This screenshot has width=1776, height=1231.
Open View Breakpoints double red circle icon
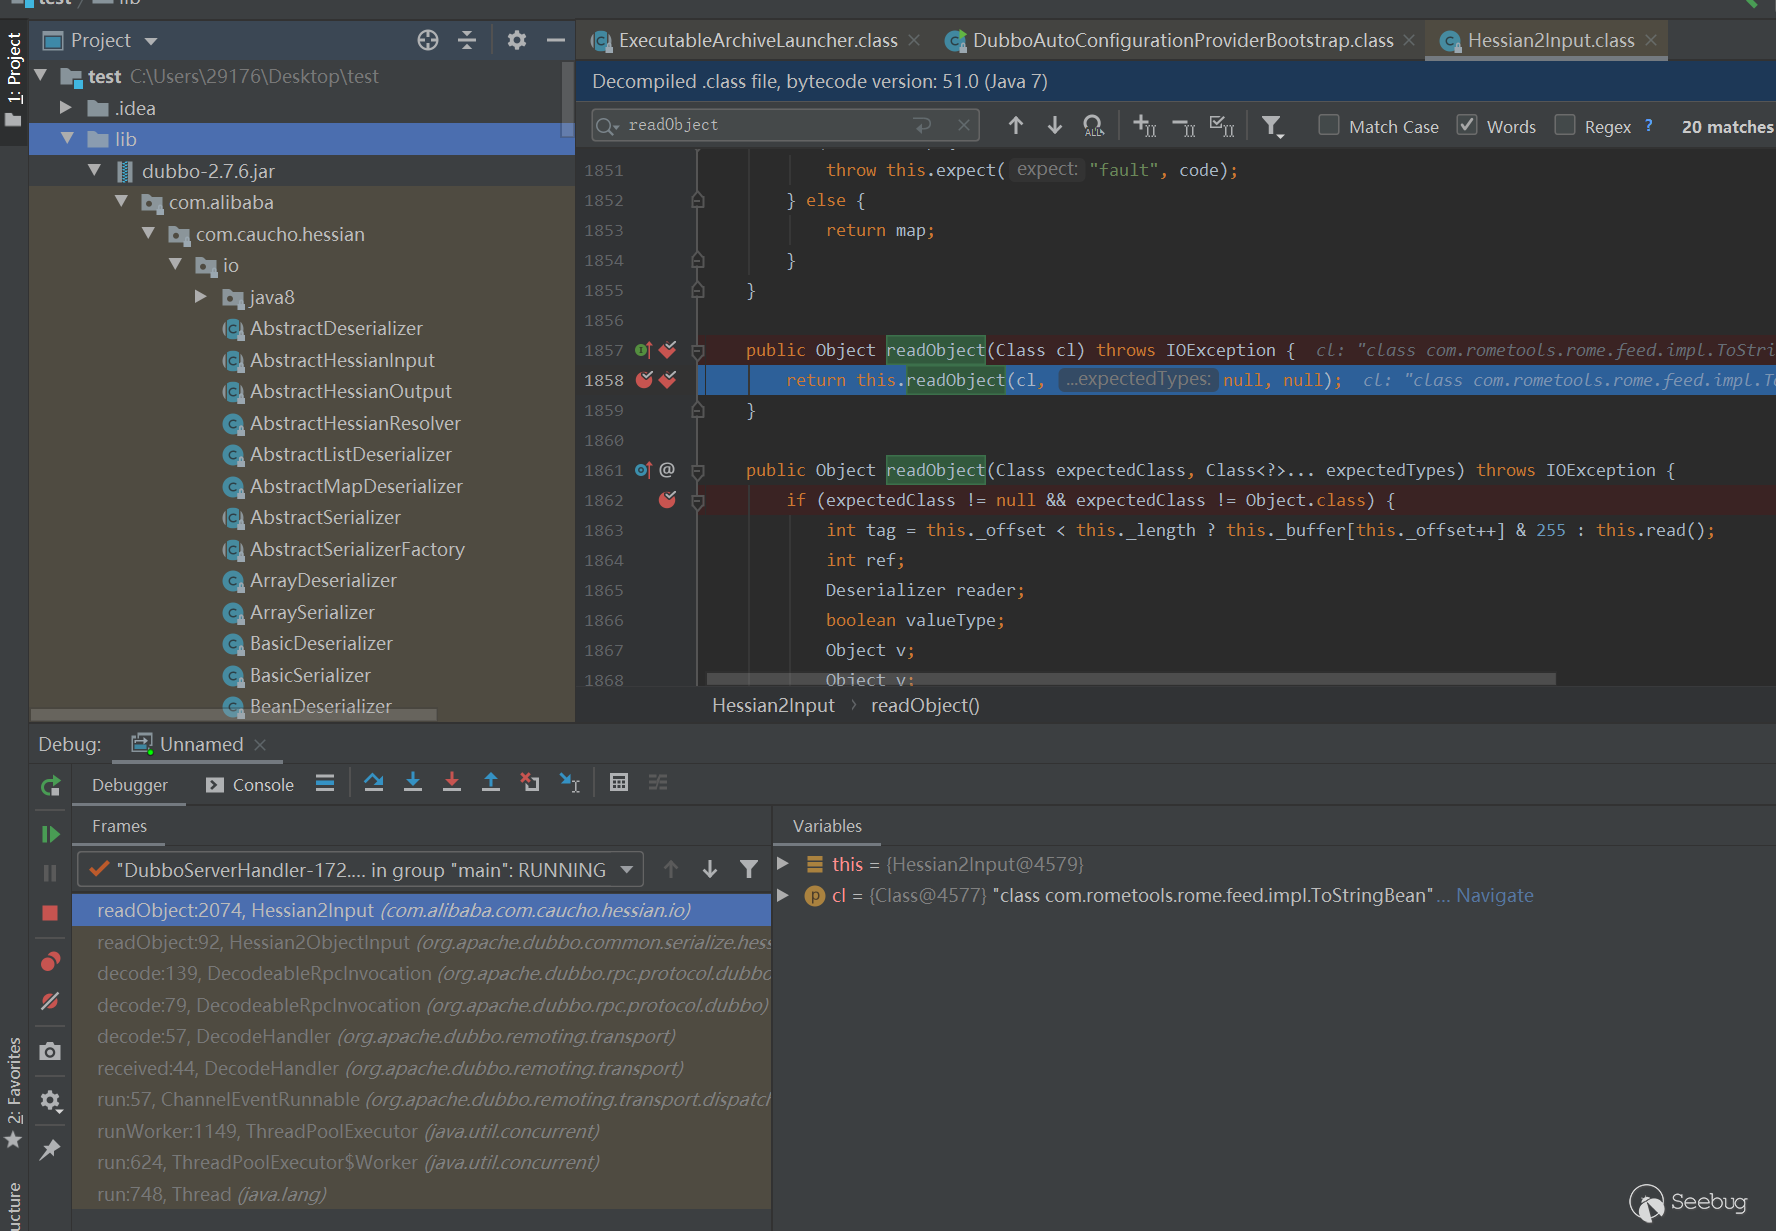pos(50,962)
